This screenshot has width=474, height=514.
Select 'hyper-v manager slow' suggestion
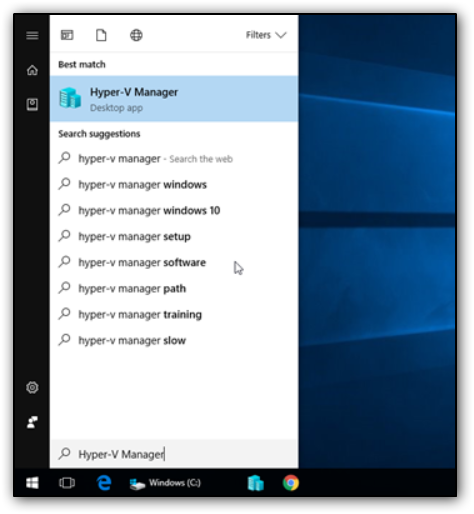(174, 341)
